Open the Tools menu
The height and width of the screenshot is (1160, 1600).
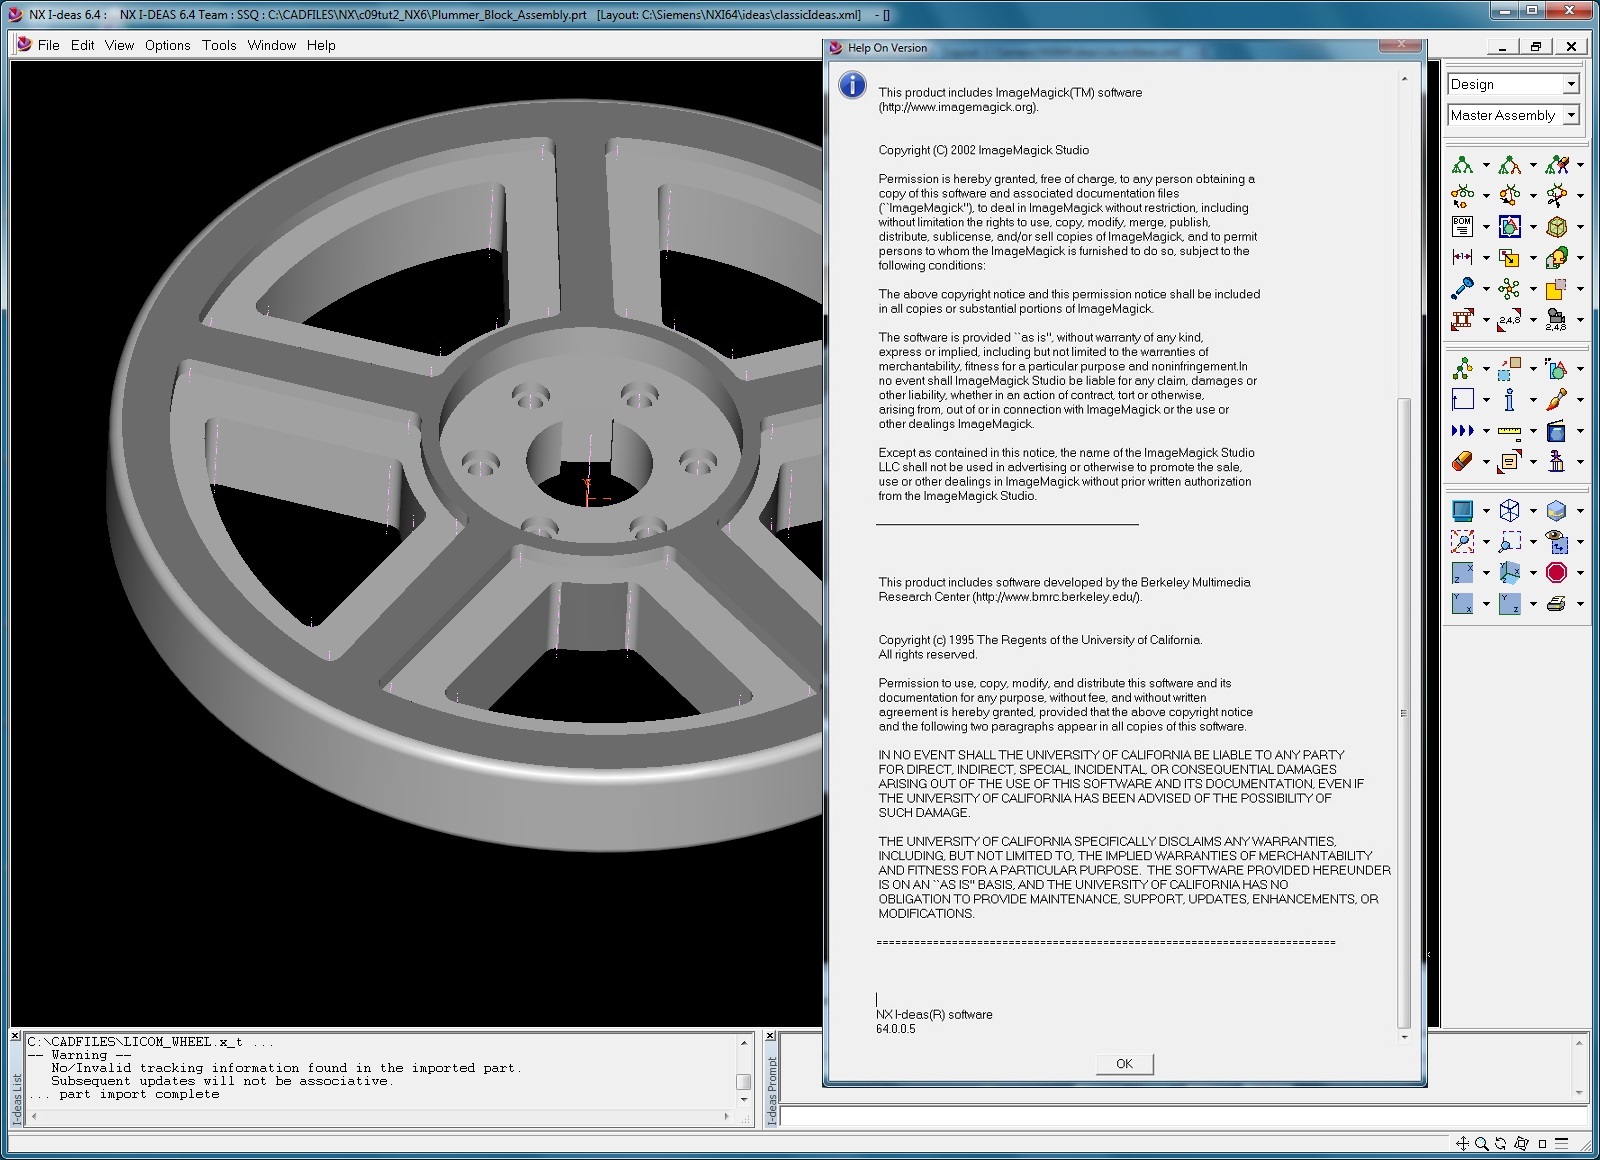click(219, 45)
